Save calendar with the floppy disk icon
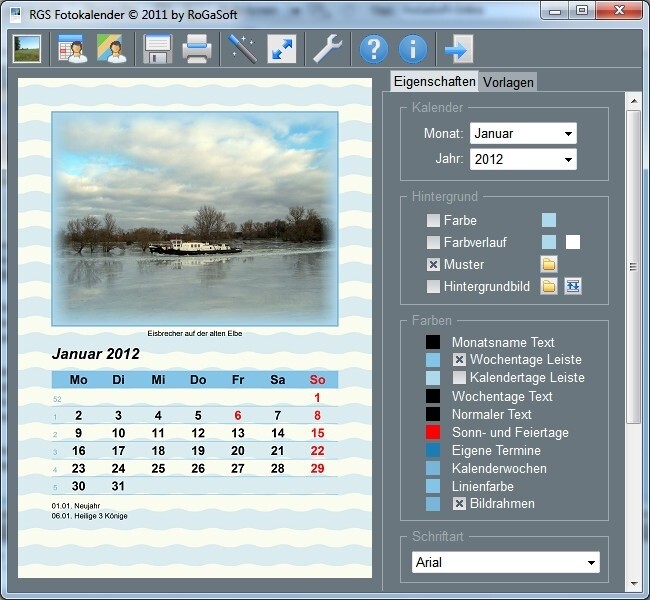650x600 pixels. (158, 49)
